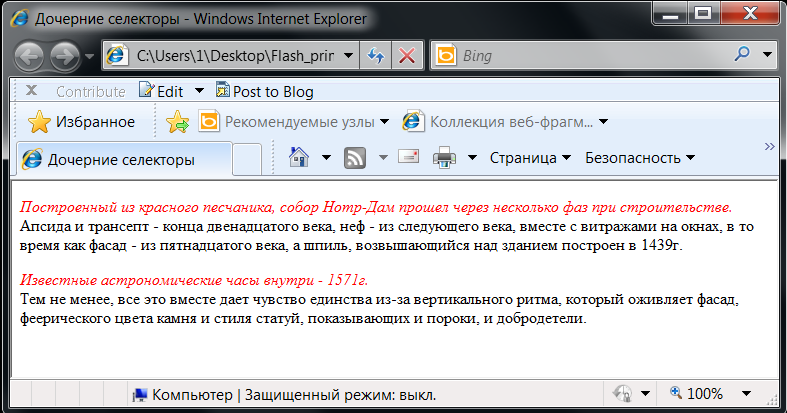Click the RSS feeds icon
Screen dimensions: 787x413
(354, 158)
